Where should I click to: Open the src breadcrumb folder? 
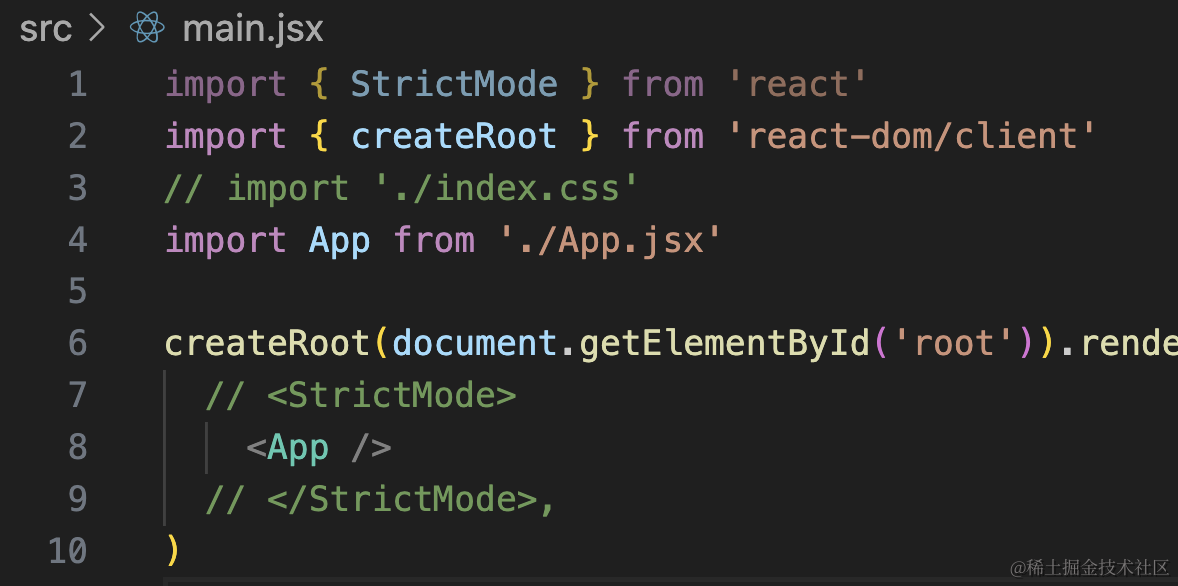point(46,29)
